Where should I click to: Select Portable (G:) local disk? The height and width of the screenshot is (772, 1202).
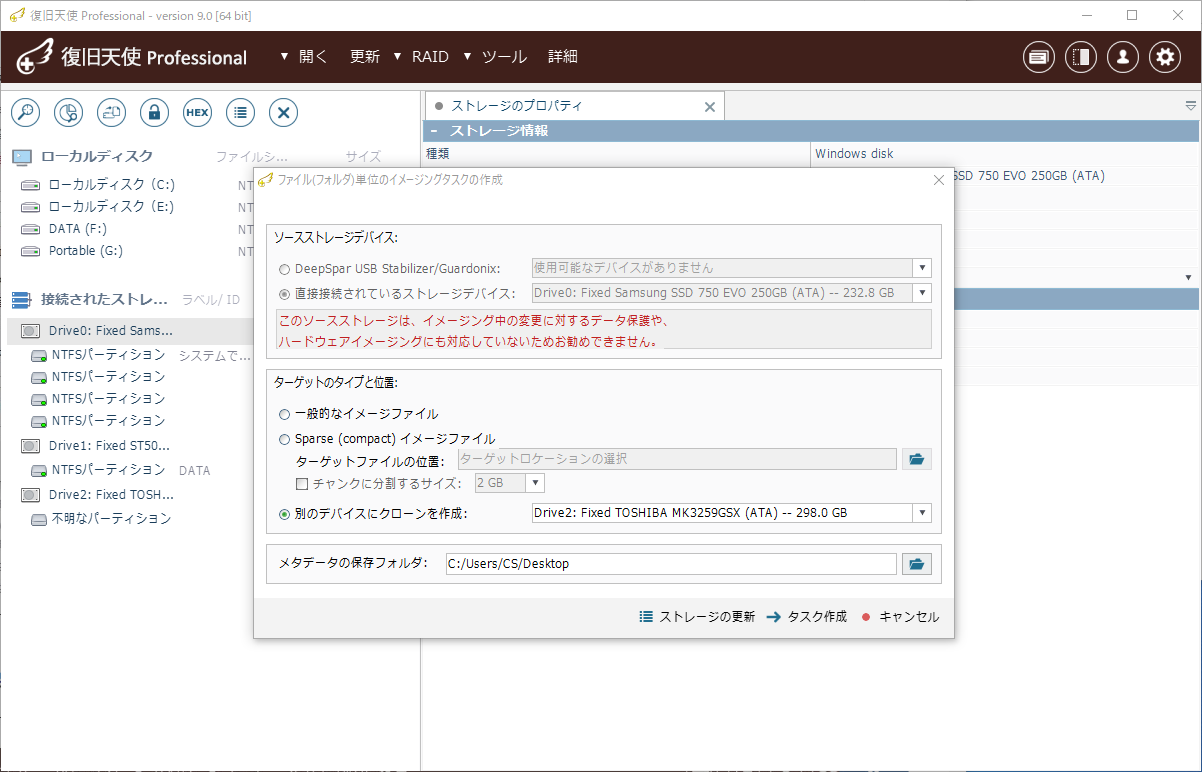pos(86,251)
